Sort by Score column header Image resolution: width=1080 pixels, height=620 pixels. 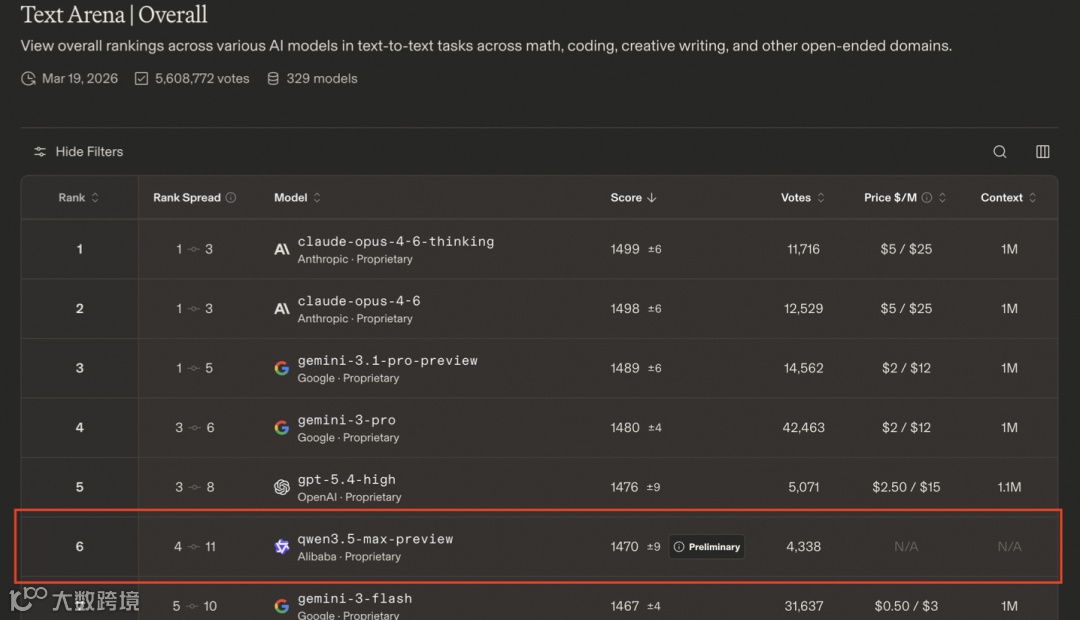633,198
